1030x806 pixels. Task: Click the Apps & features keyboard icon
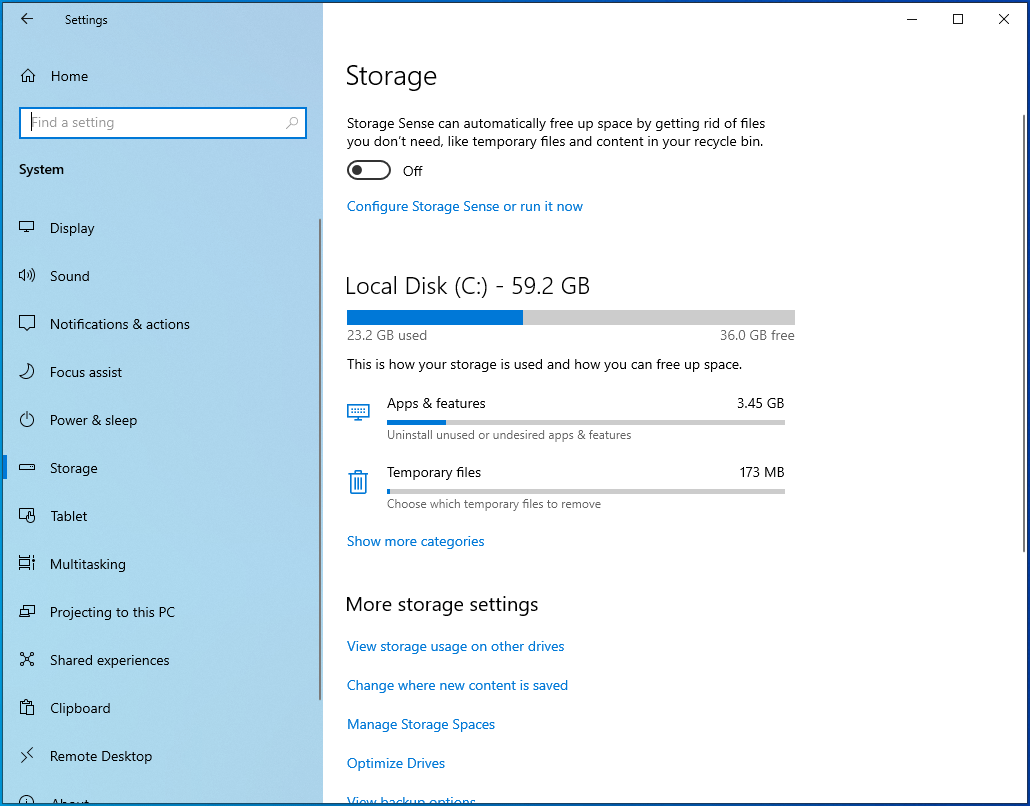[x=358, y=412]
